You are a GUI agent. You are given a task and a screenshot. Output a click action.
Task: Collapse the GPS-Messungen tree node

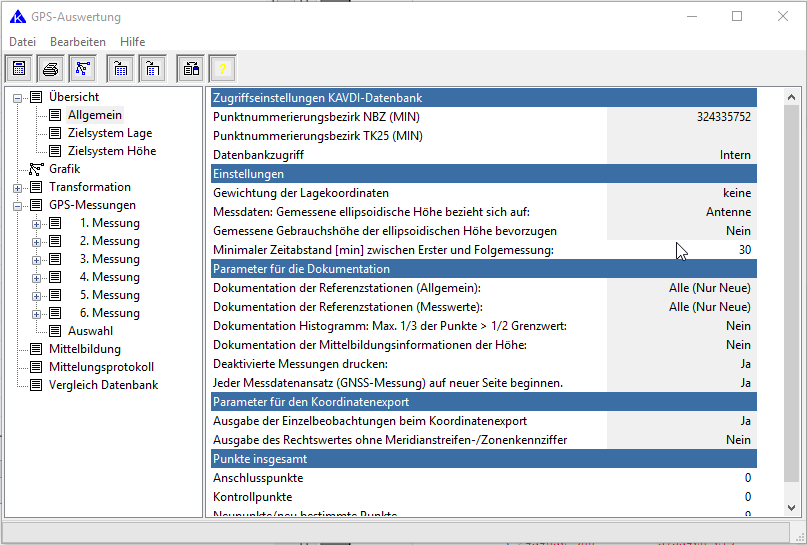pos(17,205)
